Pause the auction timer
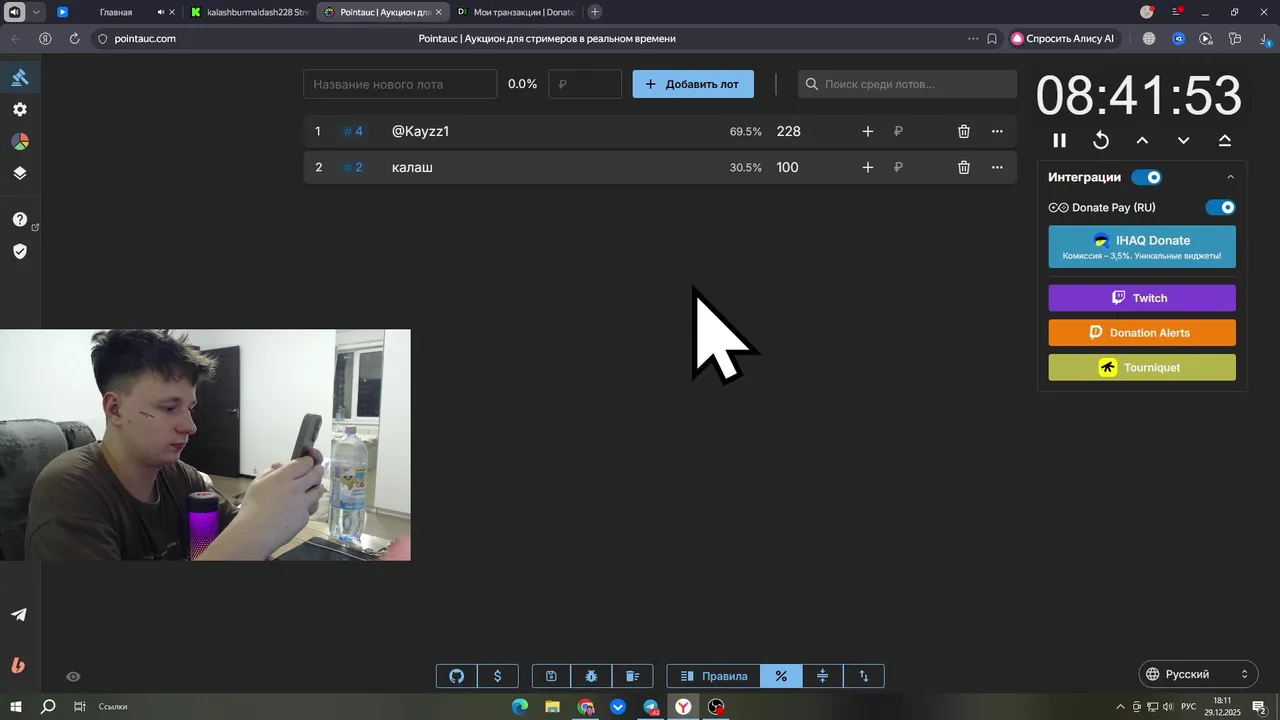 click(x=1060, y=140)
